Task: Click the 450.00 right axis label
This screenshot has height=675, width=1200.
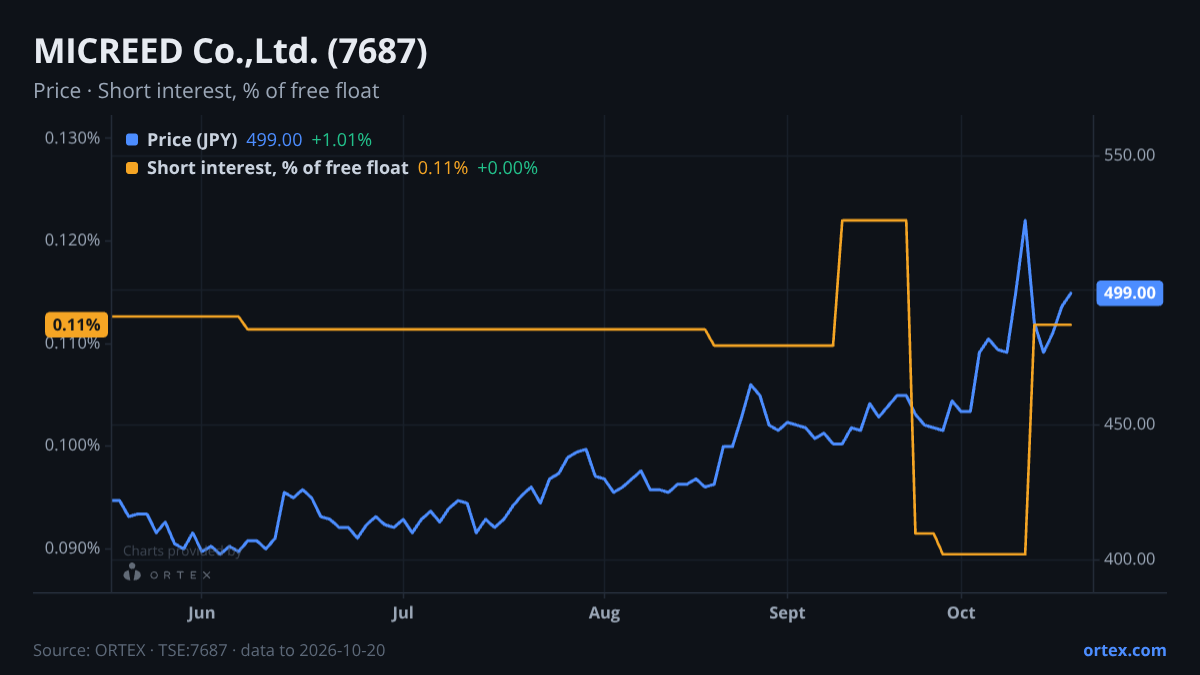Action: [x=1130, y=424]
